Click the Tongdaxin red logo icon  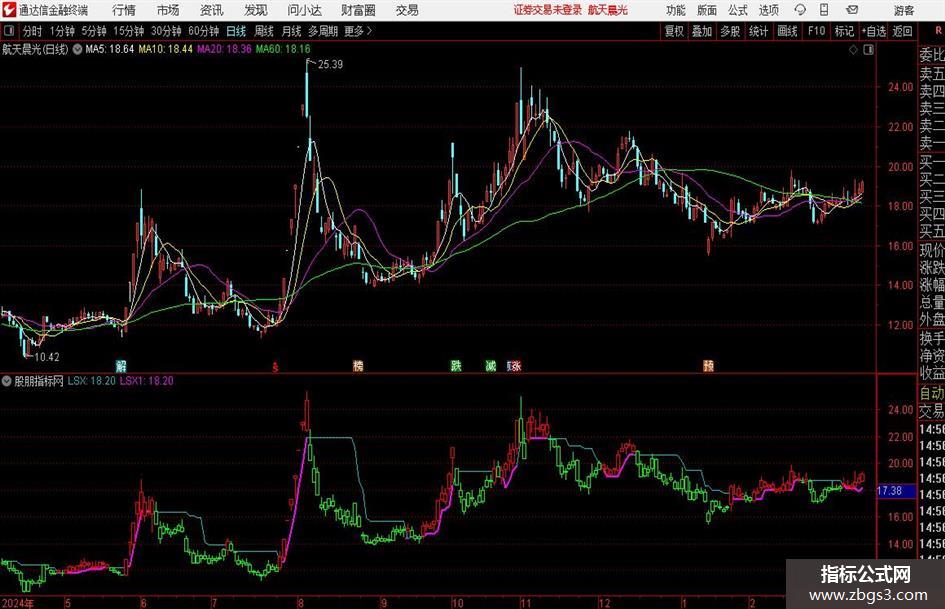click(x=9, y=10)
